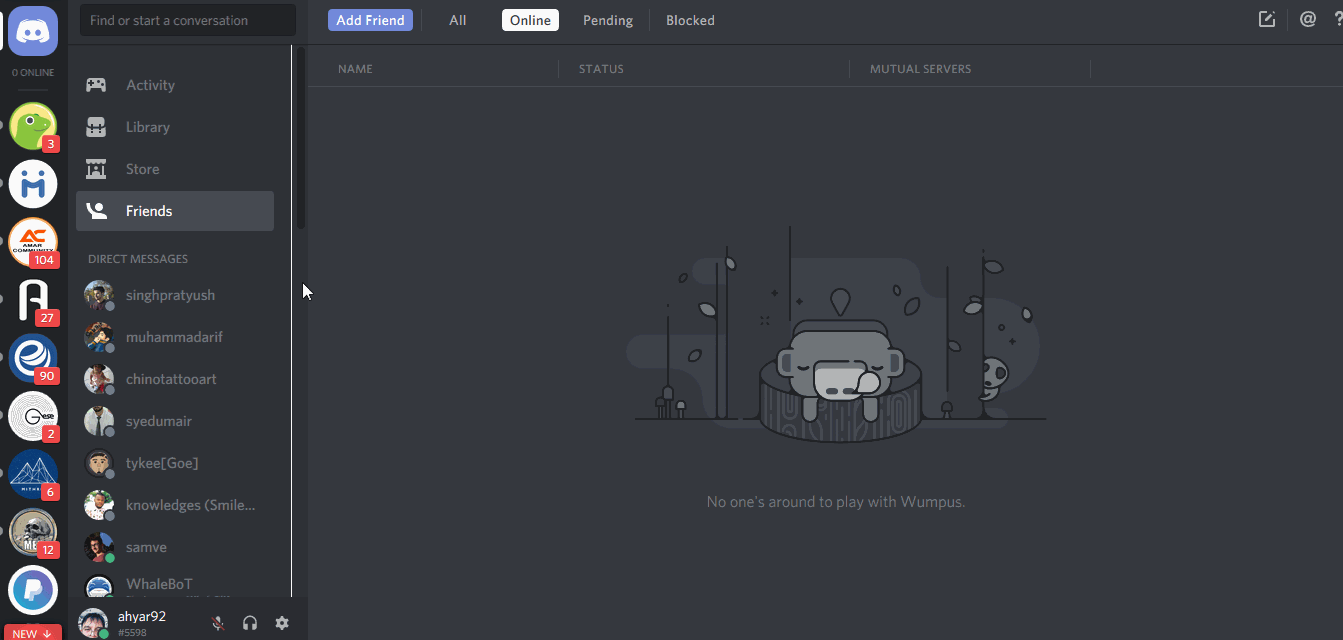Switch to the Blocked users tab
Image resolution: width=1343 pixels, height=640 pixels.
(690, 20)
